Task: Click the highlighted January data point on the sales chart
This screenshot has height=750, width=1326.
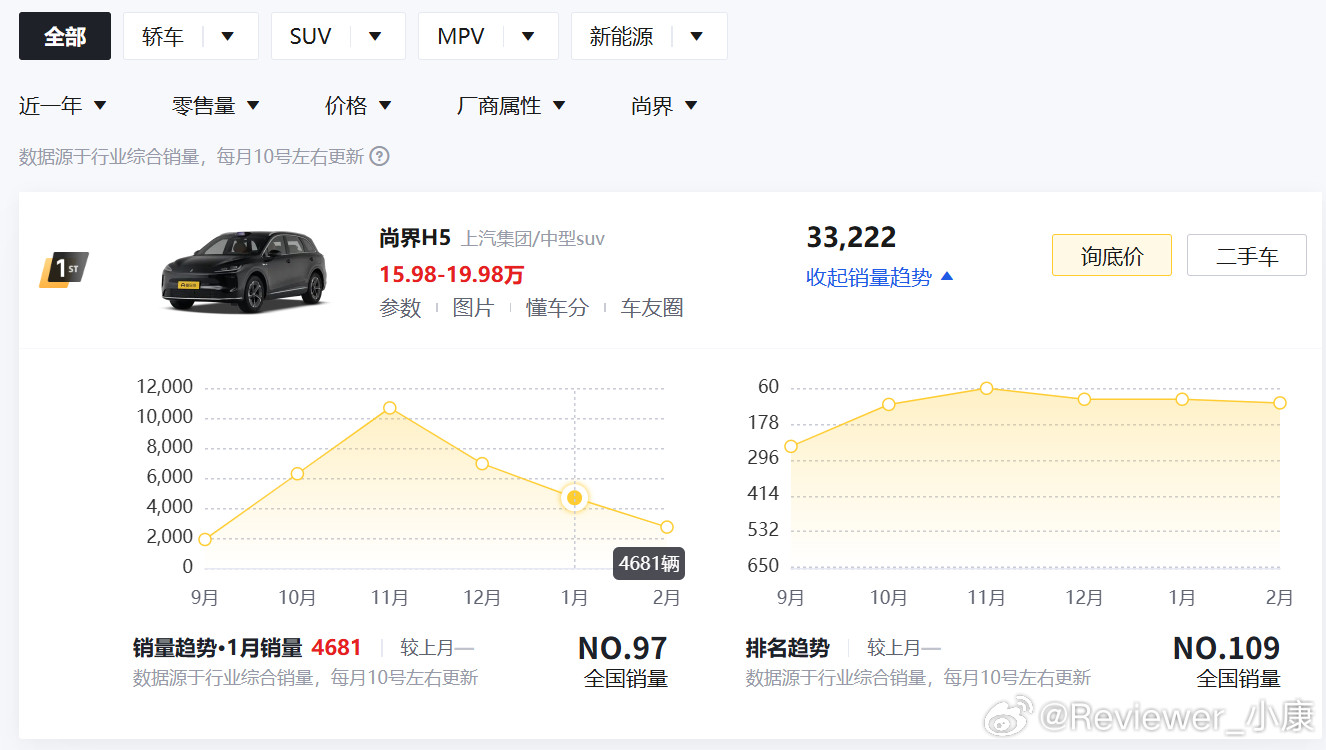Action: pyautogui.click(x=574, y=497)
